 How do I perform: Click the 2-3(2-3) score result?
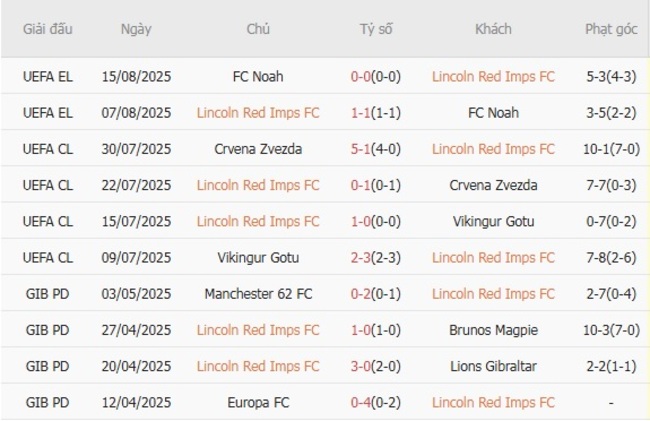tap(376, 257)
